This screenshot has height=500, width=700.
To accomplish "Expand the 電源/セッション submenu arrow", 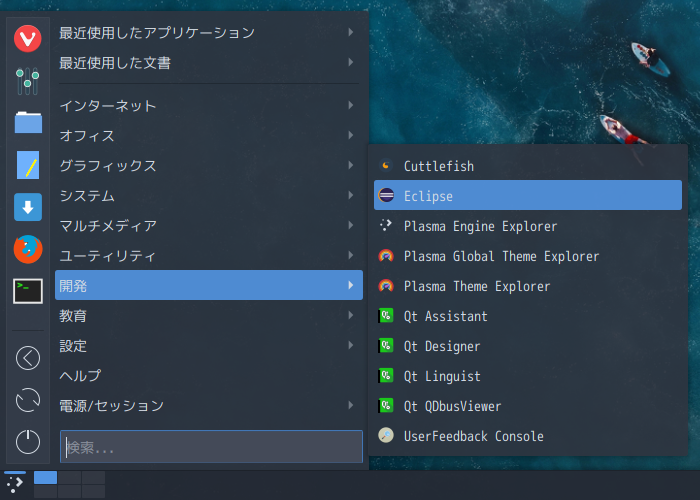I will click(351, 405).
